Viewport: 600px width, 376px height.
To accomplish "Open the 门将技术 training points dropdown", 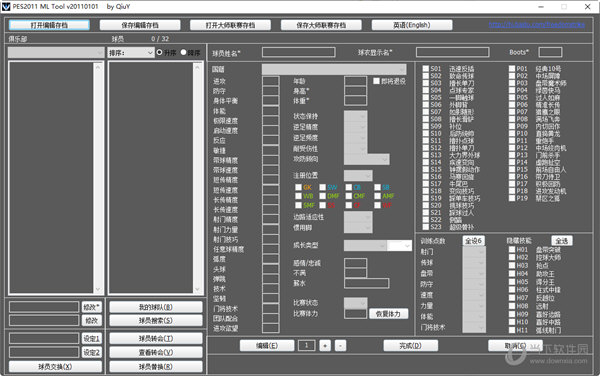I will 474,327.
